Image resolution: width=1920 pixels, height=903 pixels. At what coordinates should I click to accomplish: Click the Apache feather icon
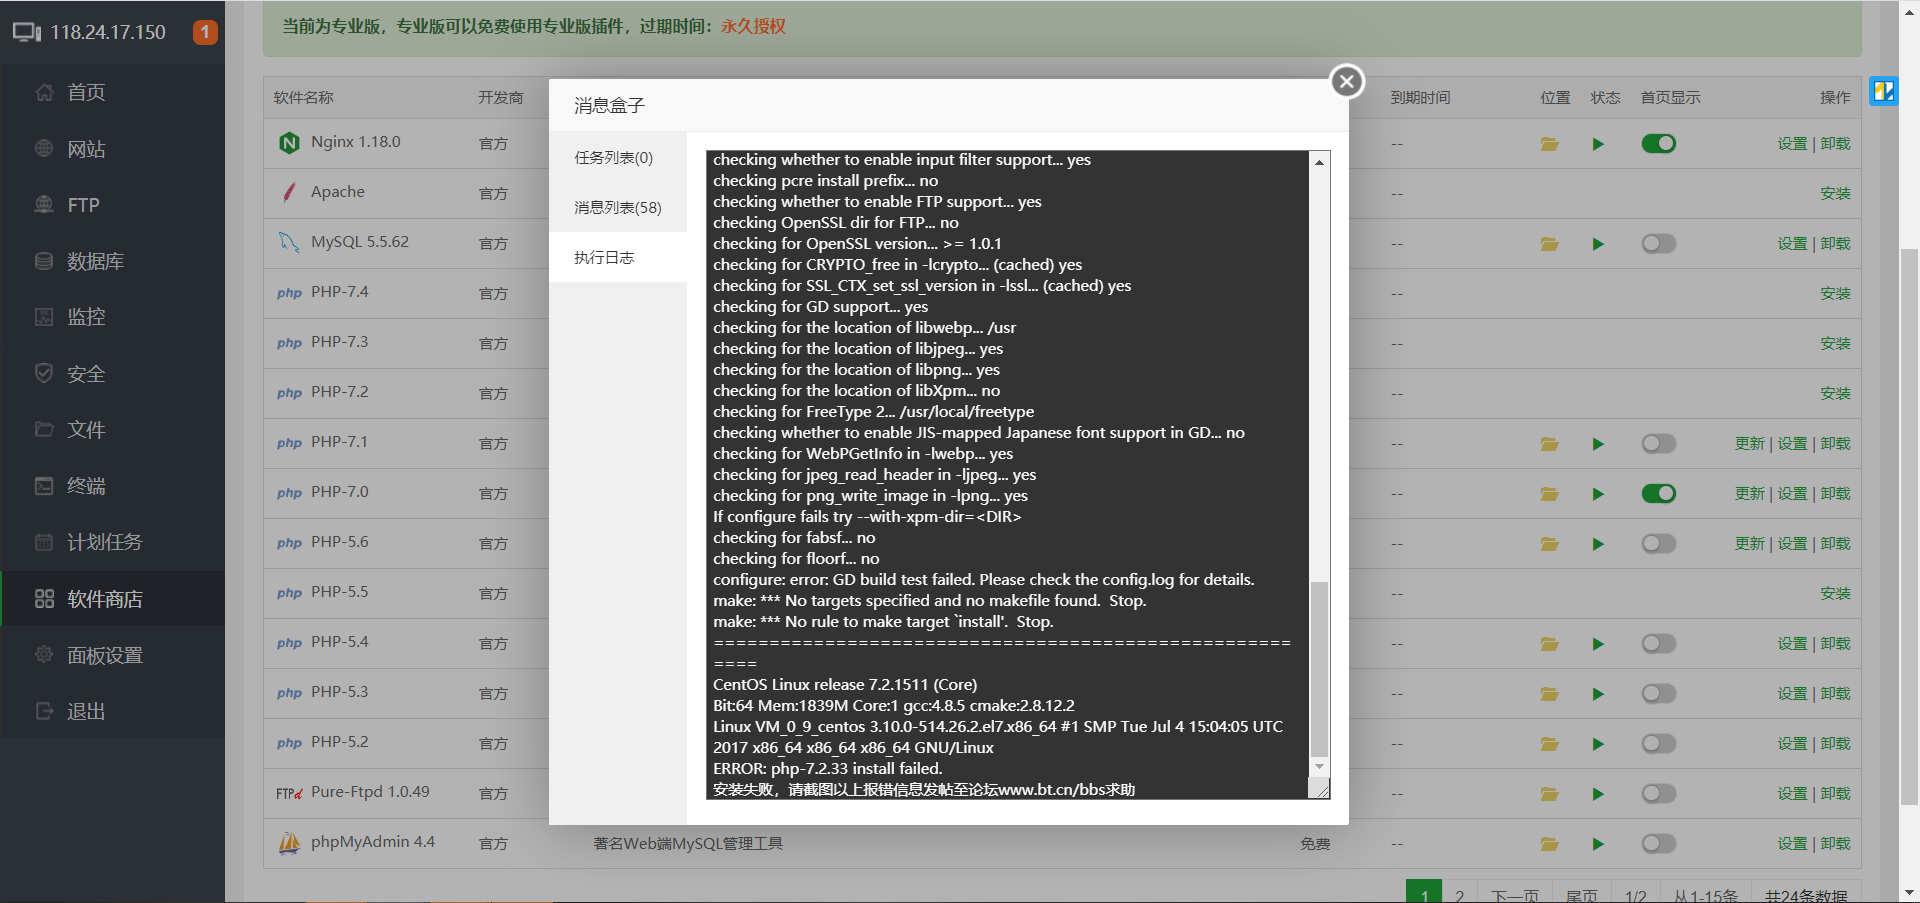coord(289,192)
